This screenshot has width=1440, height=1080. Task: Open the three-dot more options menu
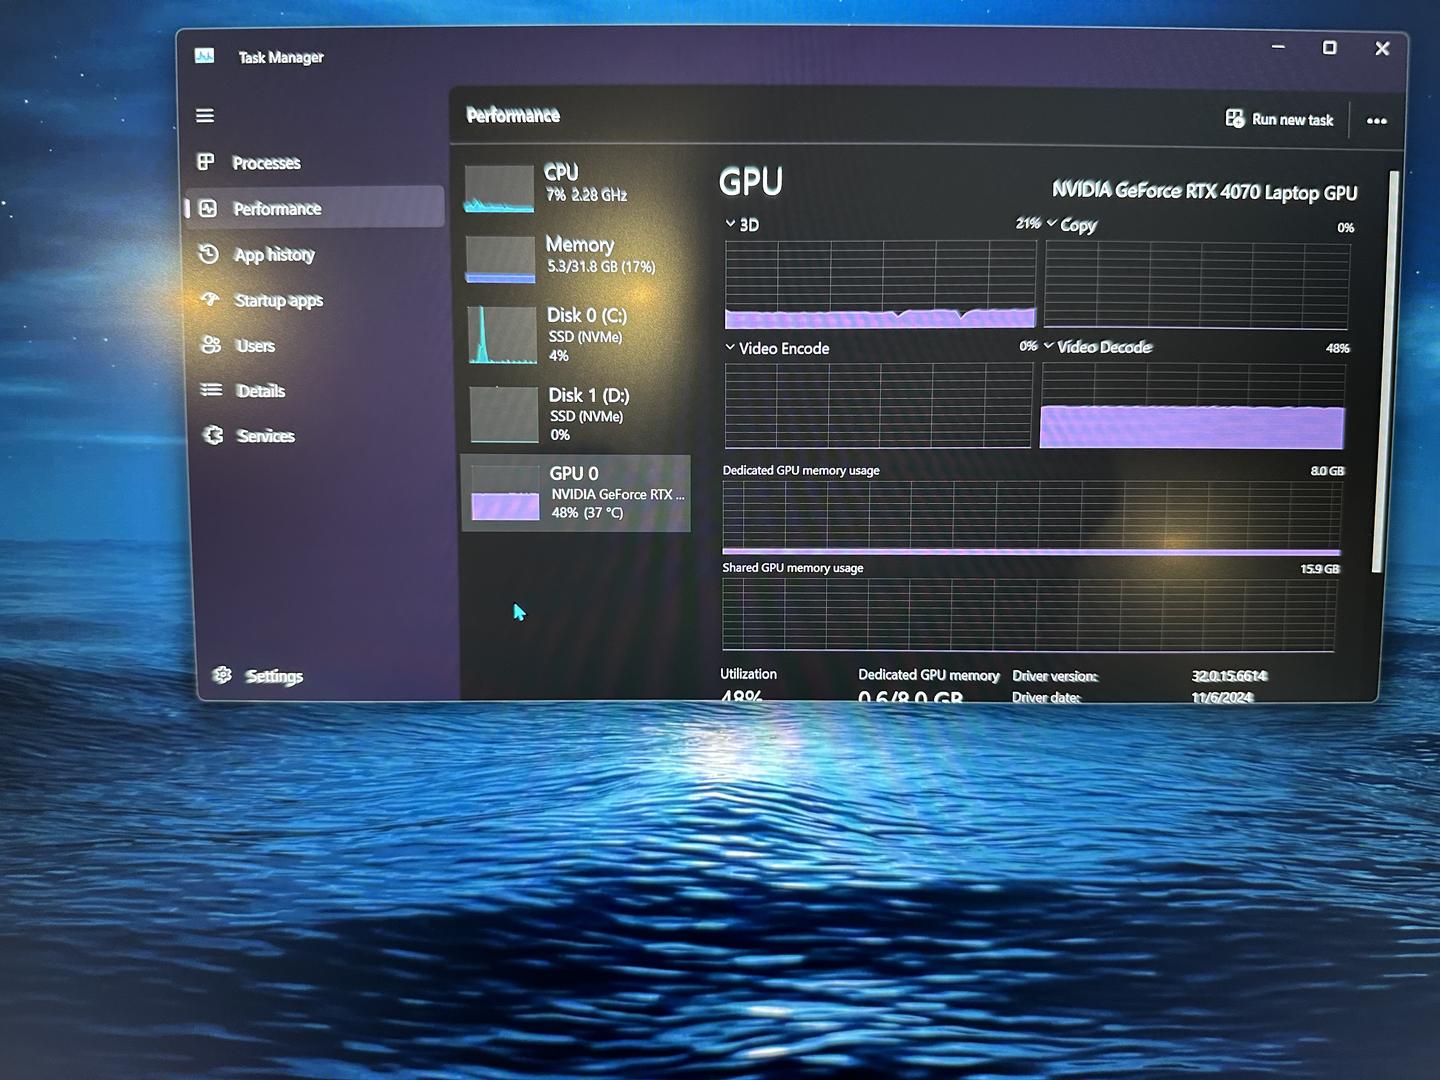pyautogui.click(x=1377, y=121)
